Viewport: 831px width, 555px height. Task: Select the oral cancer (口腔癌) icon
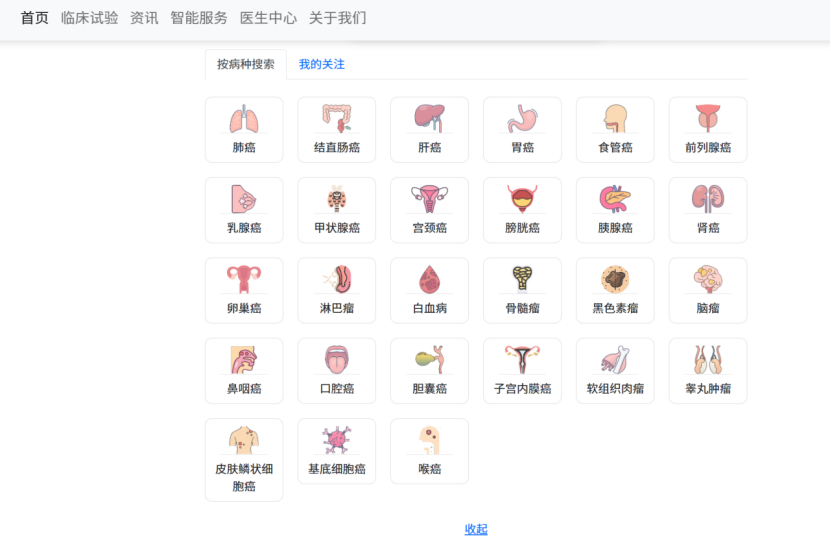[x=337, y=359]
